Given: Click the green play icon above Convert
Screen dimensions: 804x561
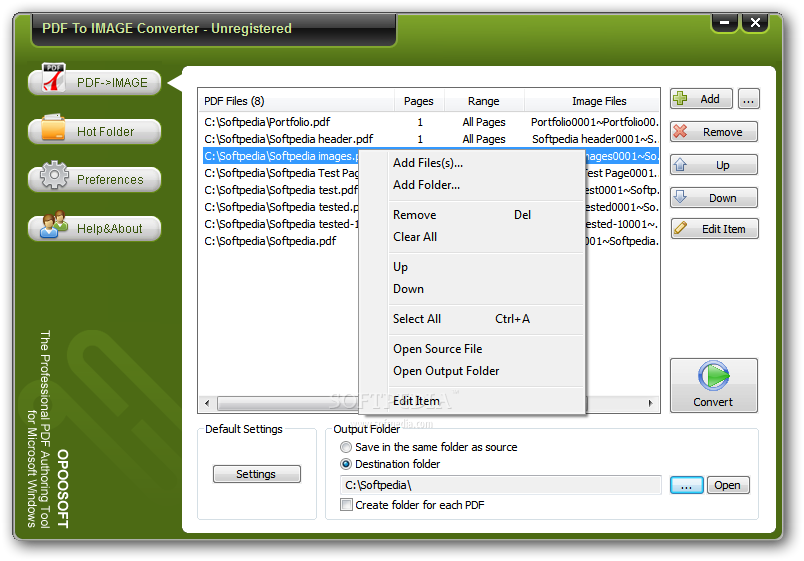Looking at the screenshot, I should [x=713, y=376].
